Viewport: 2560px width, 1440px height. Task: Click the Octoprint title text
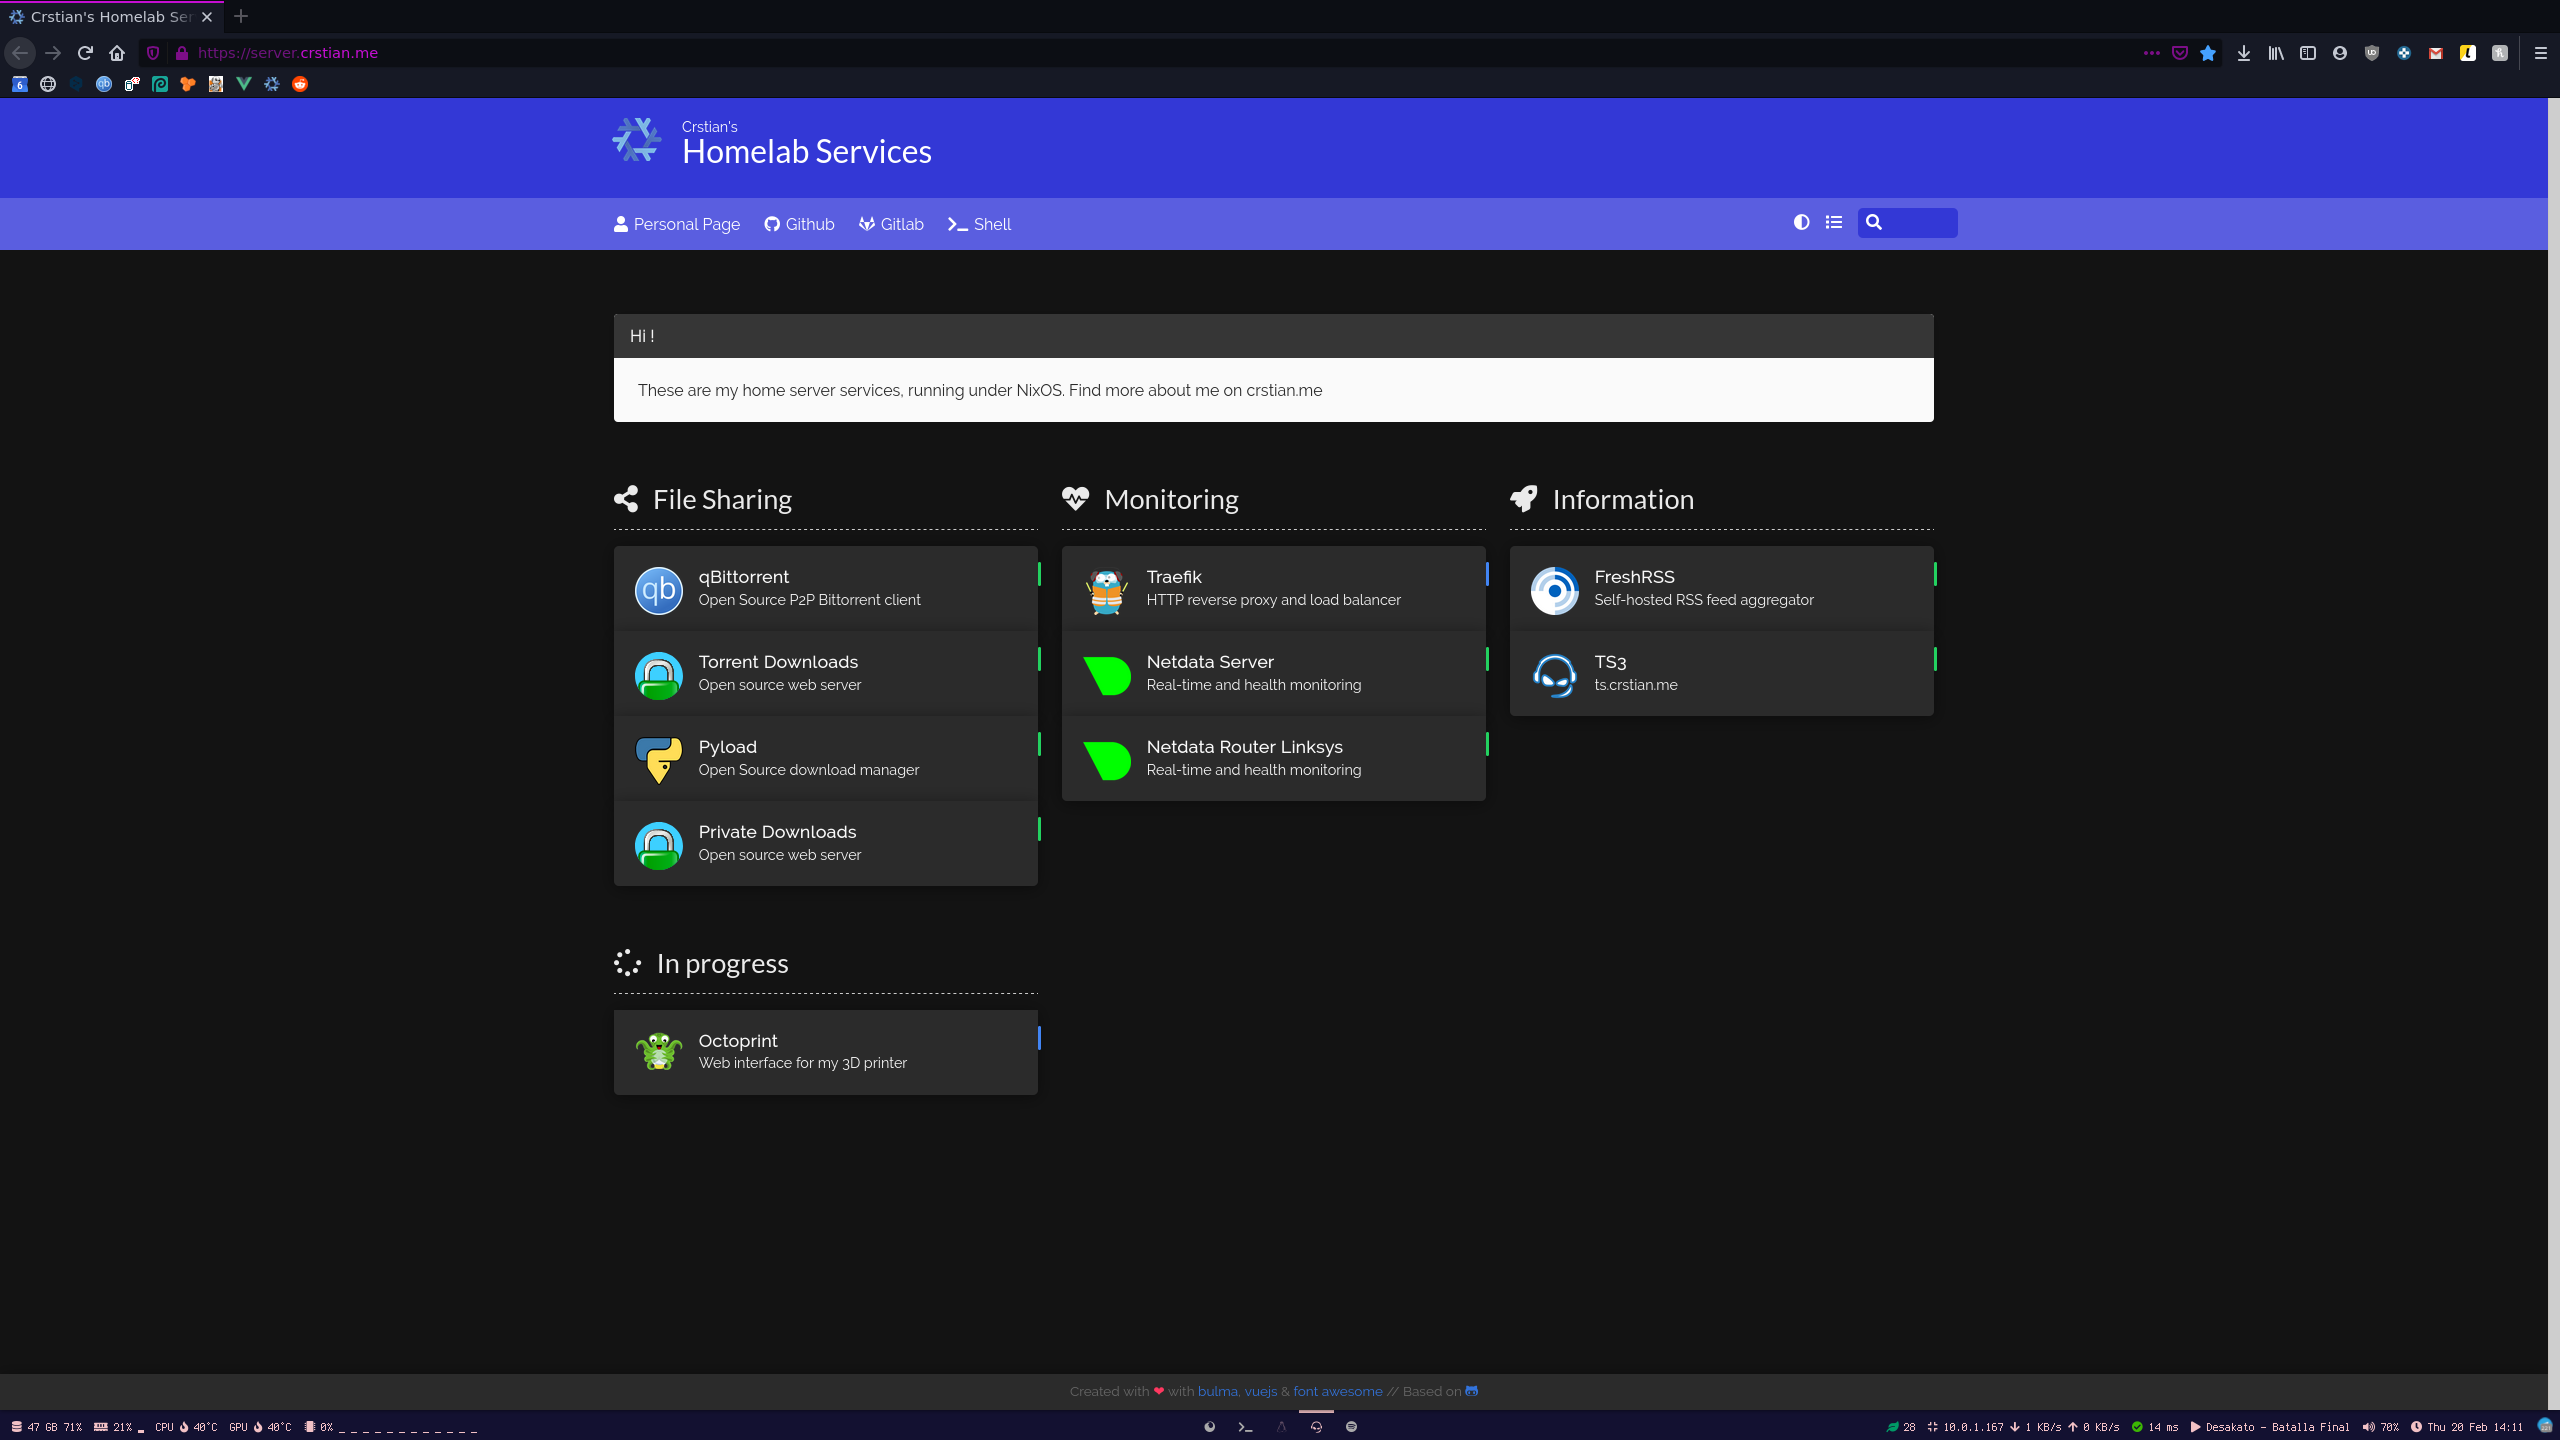[x=738, y=1041]
